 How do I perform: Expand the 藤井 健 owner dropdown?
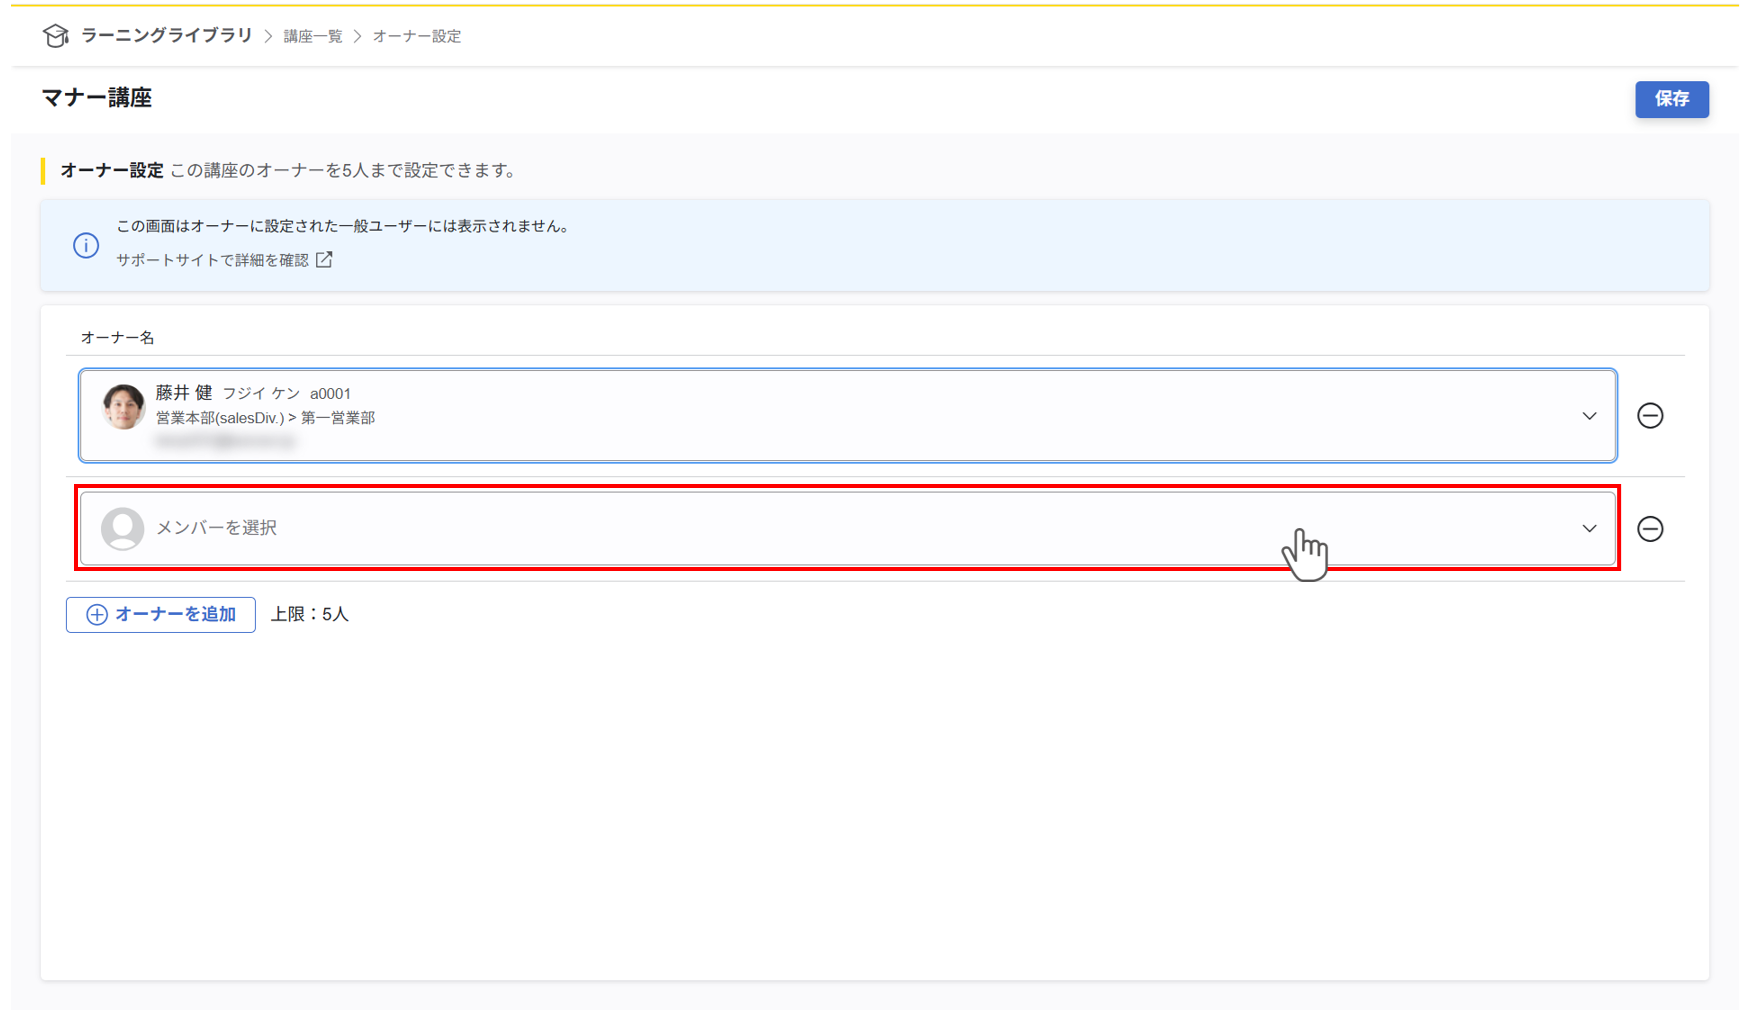coord(1588,416)
